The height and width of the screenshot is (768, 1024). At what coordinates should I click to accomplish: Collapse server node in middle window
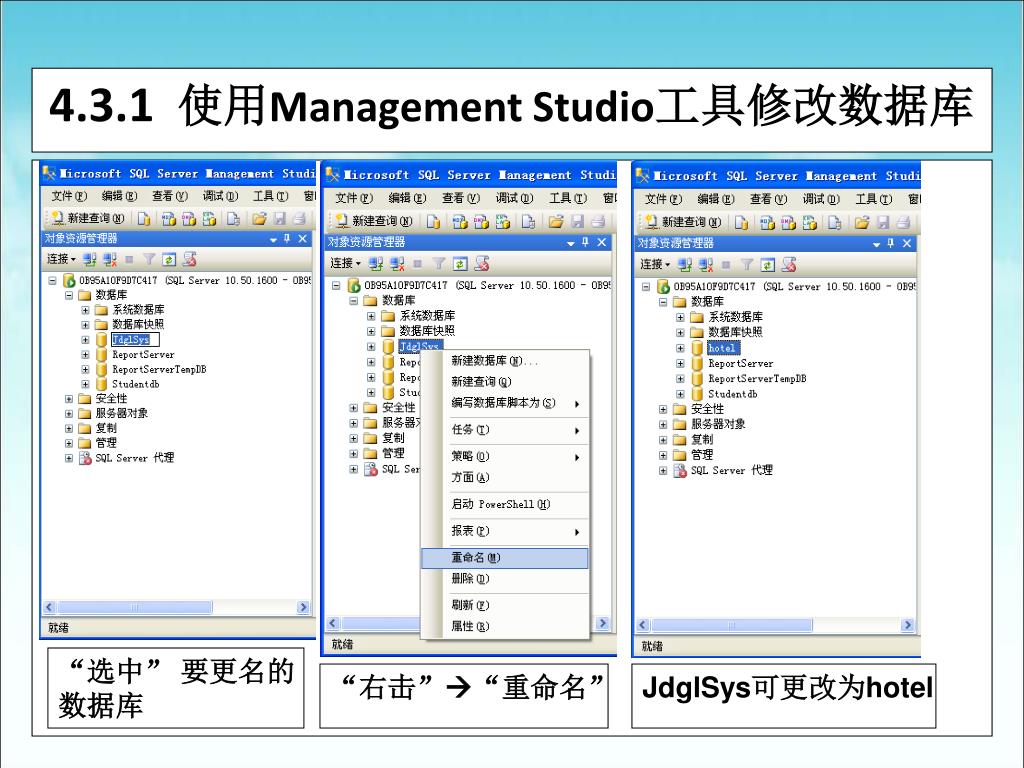pos(336,285)
